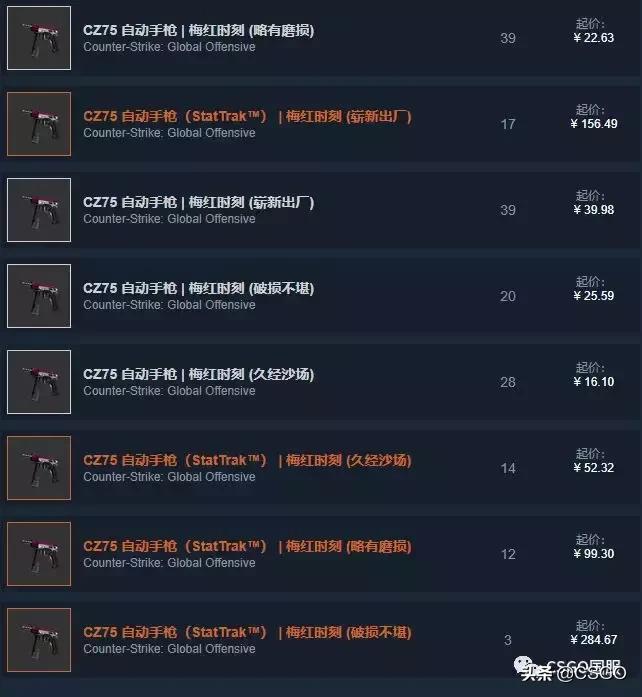
Task: Click the 久经沙场 non-StatTrak weapon image
Action: pos(39,382)
